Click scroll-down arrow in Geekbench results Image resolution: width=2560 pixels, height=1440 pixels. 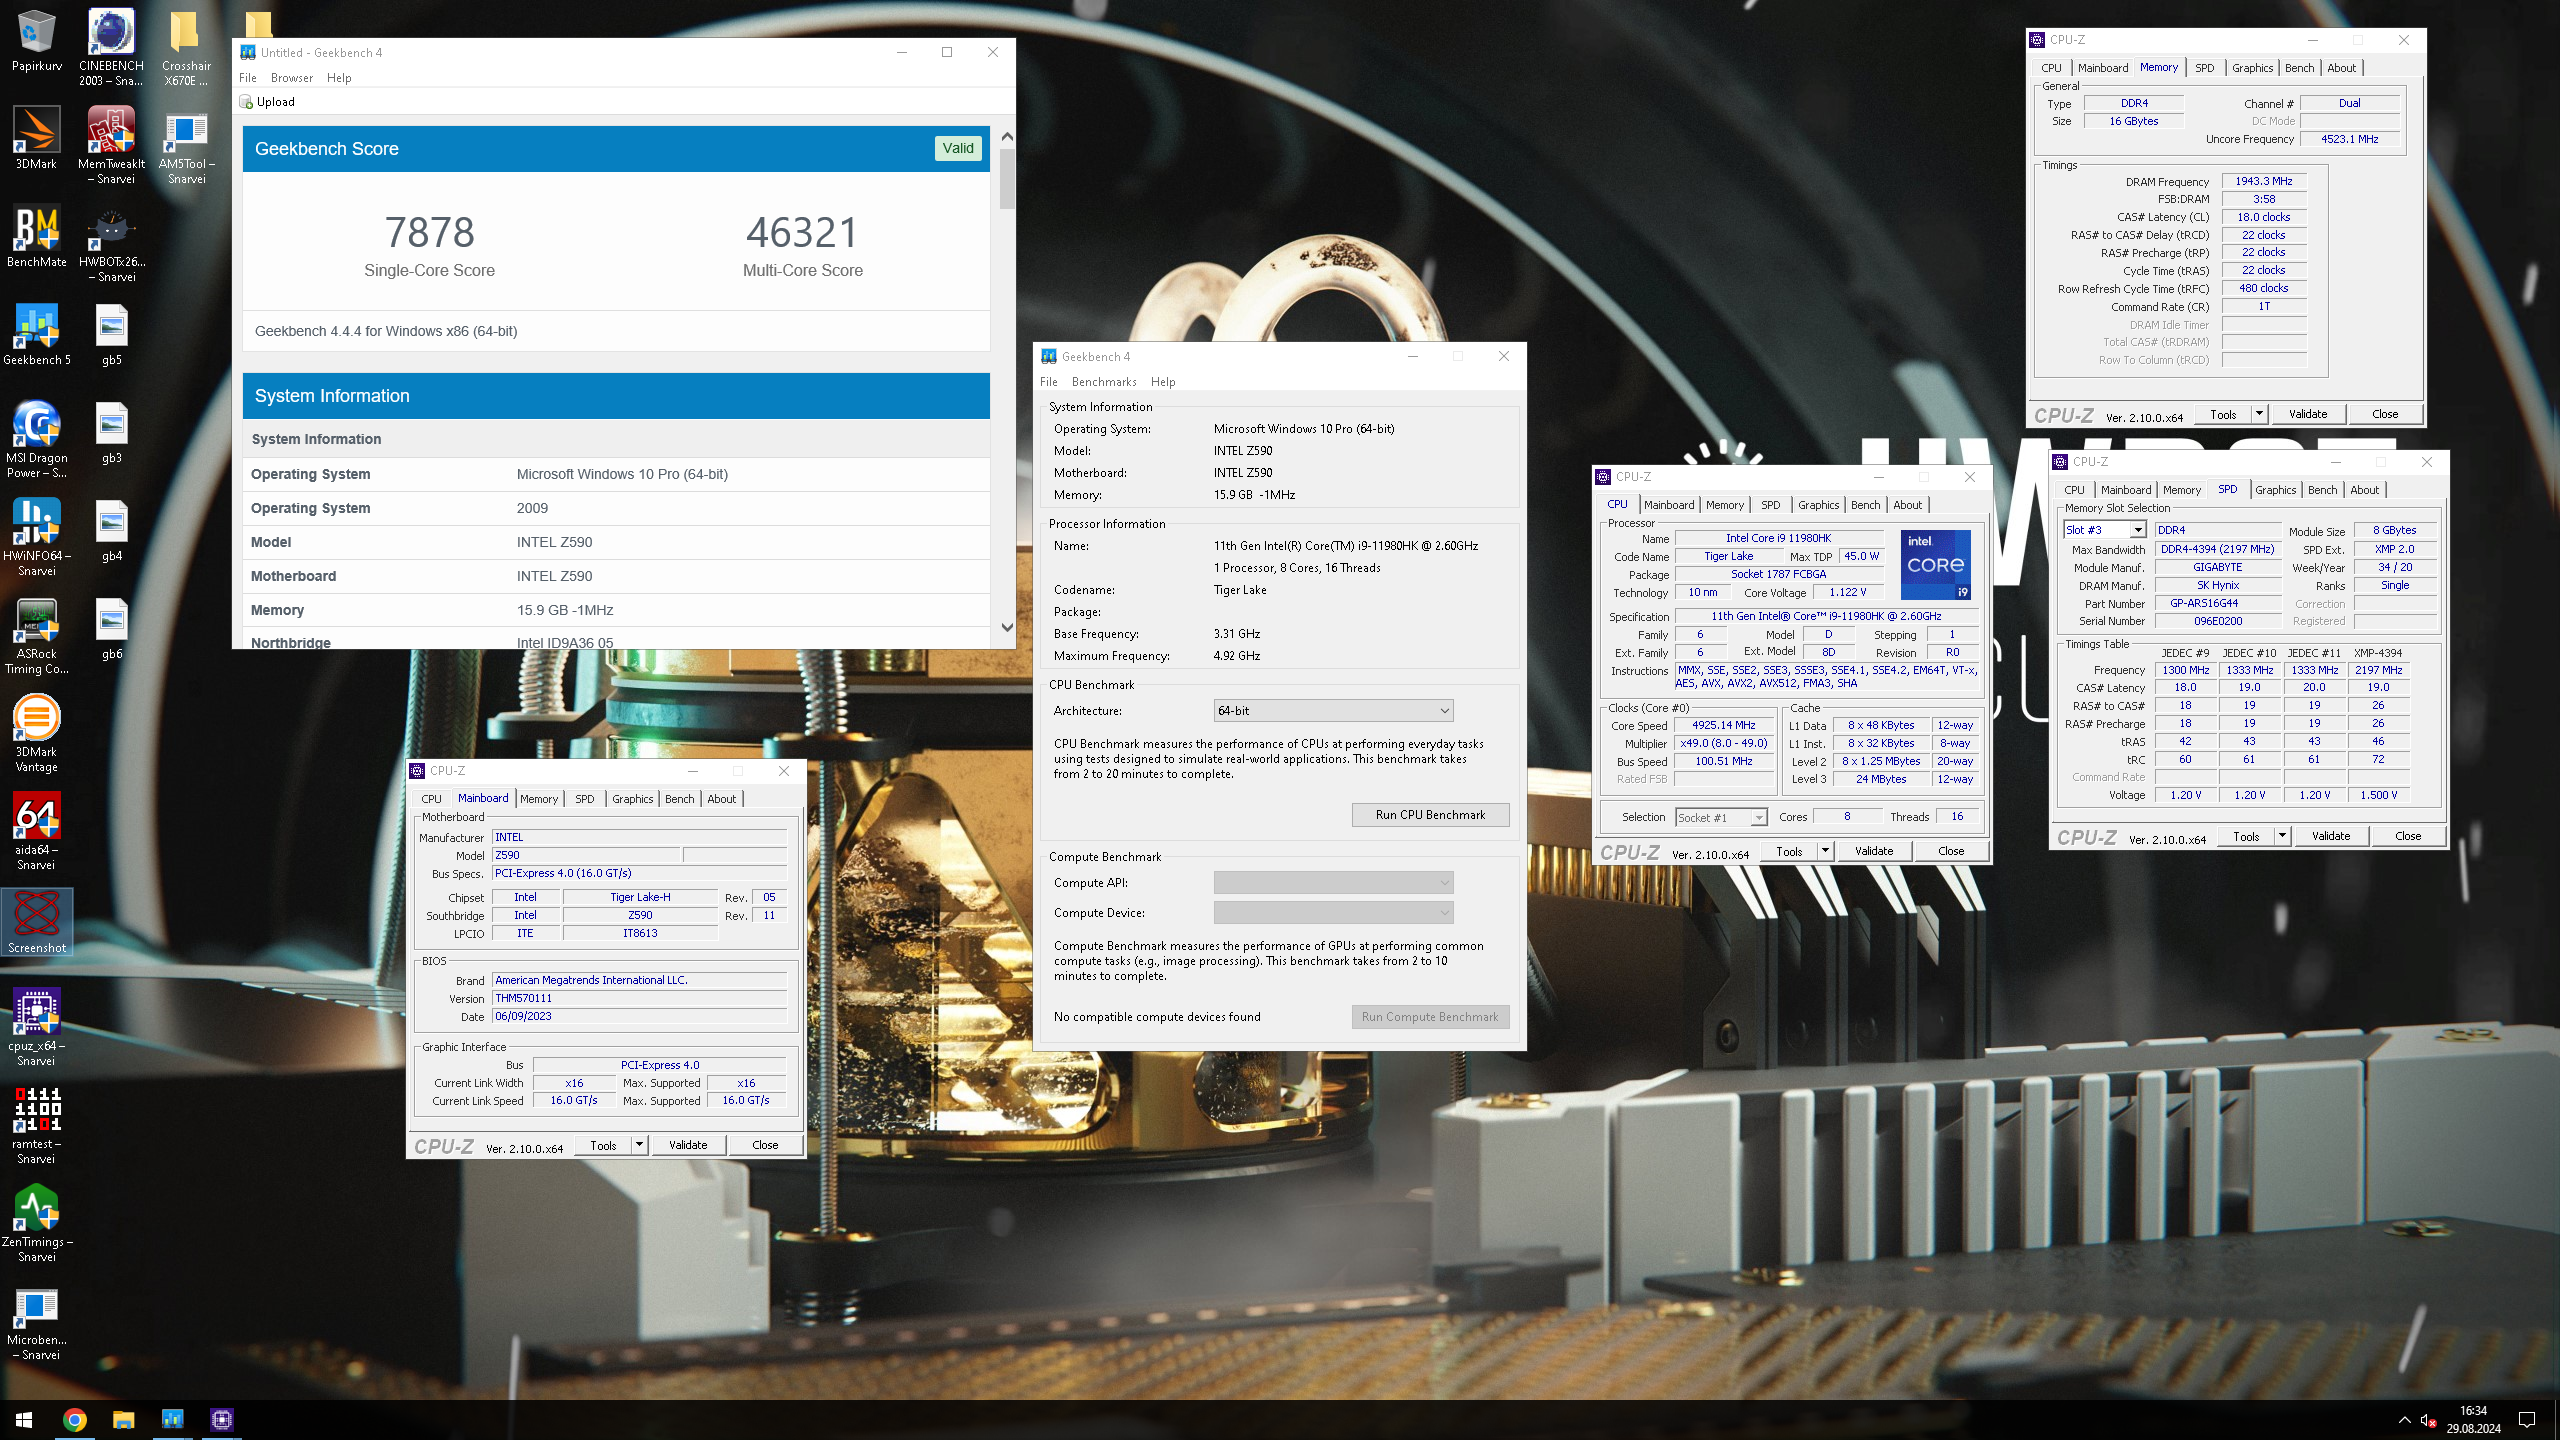coord(1007,628)
